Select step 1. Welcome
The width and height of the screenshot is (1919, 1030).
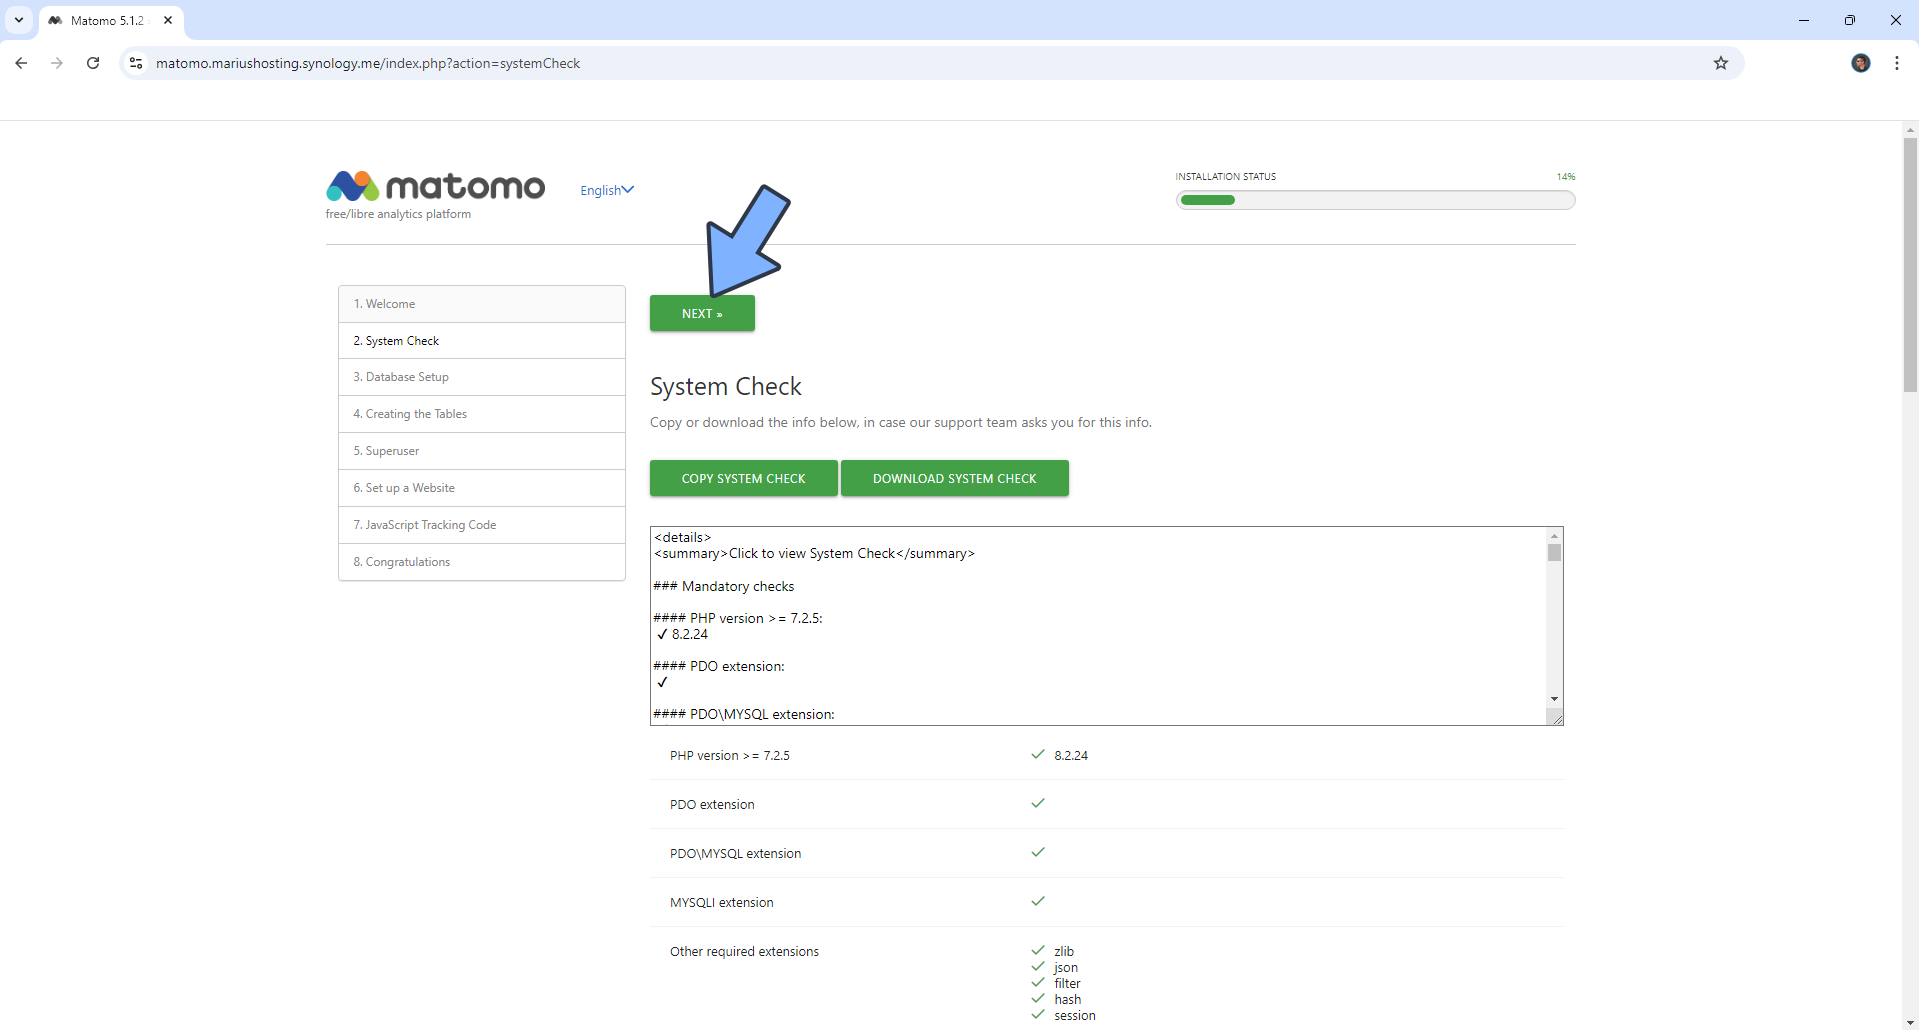[x=482, y=304]
